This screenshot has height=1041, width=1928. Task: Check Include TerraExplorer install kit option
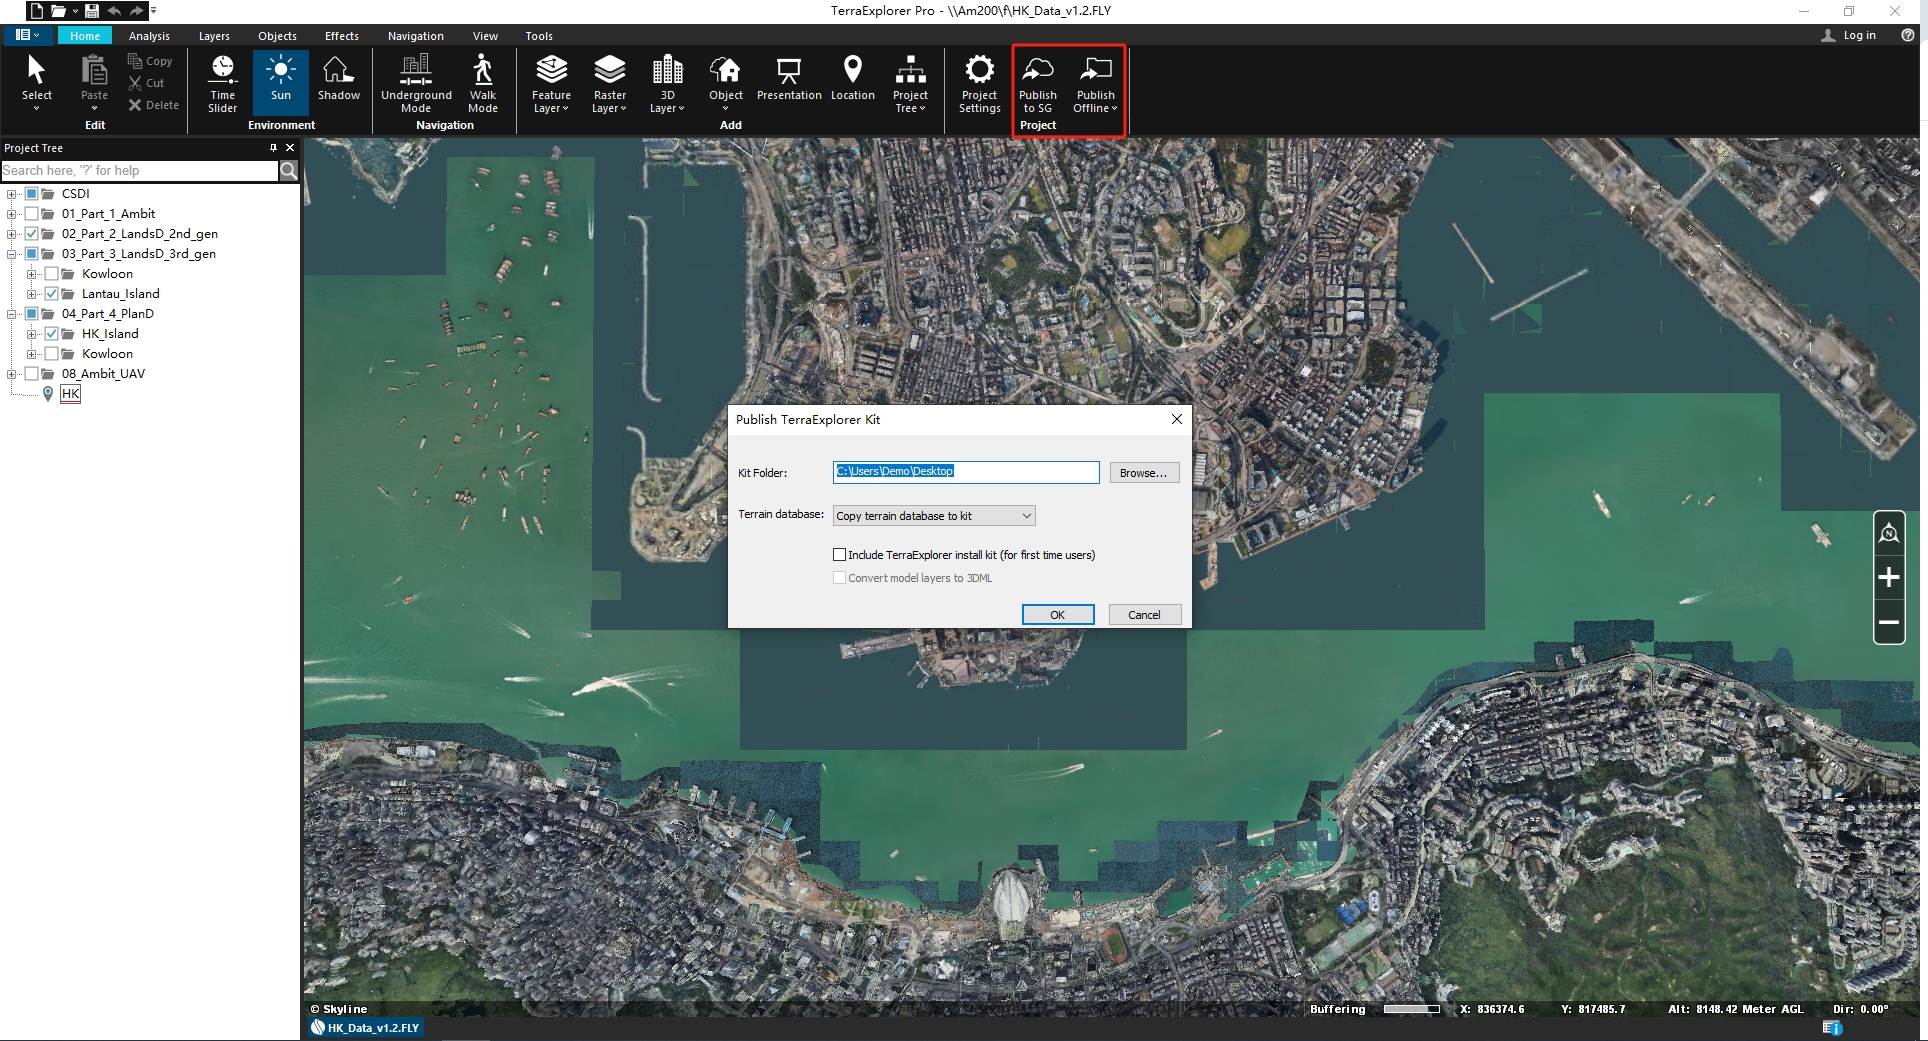[x=840, y=555]
